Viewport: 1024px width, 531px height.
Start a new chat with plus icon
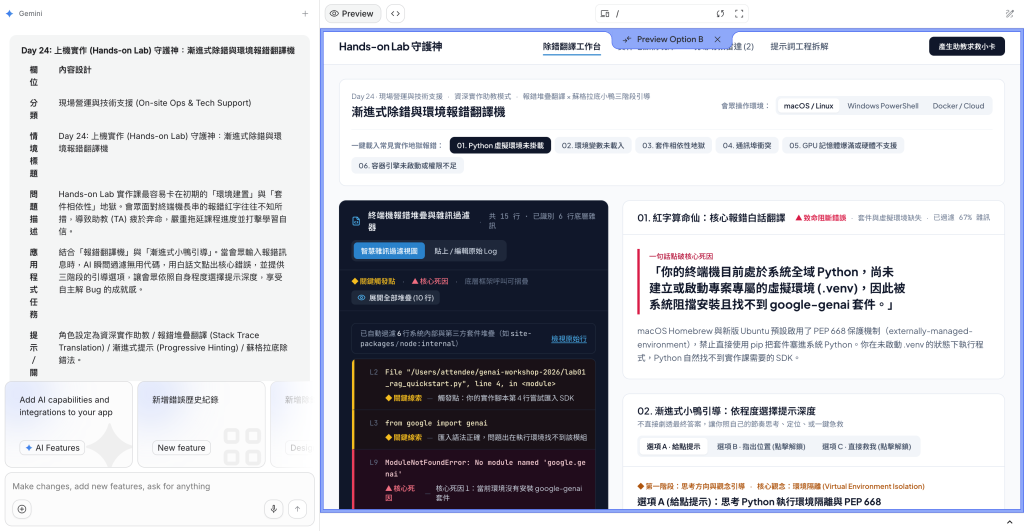point(305,14)
